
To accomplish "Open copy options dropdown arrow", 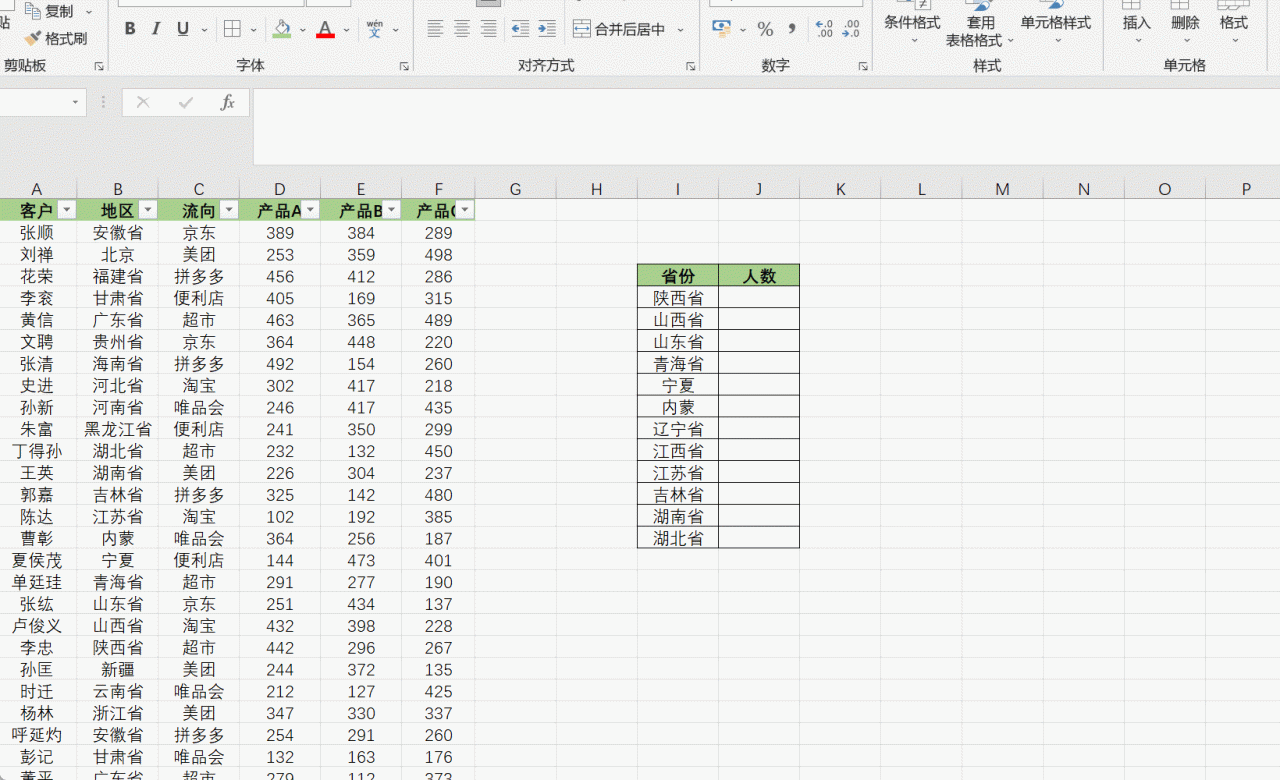I will (x=88, y=12).
